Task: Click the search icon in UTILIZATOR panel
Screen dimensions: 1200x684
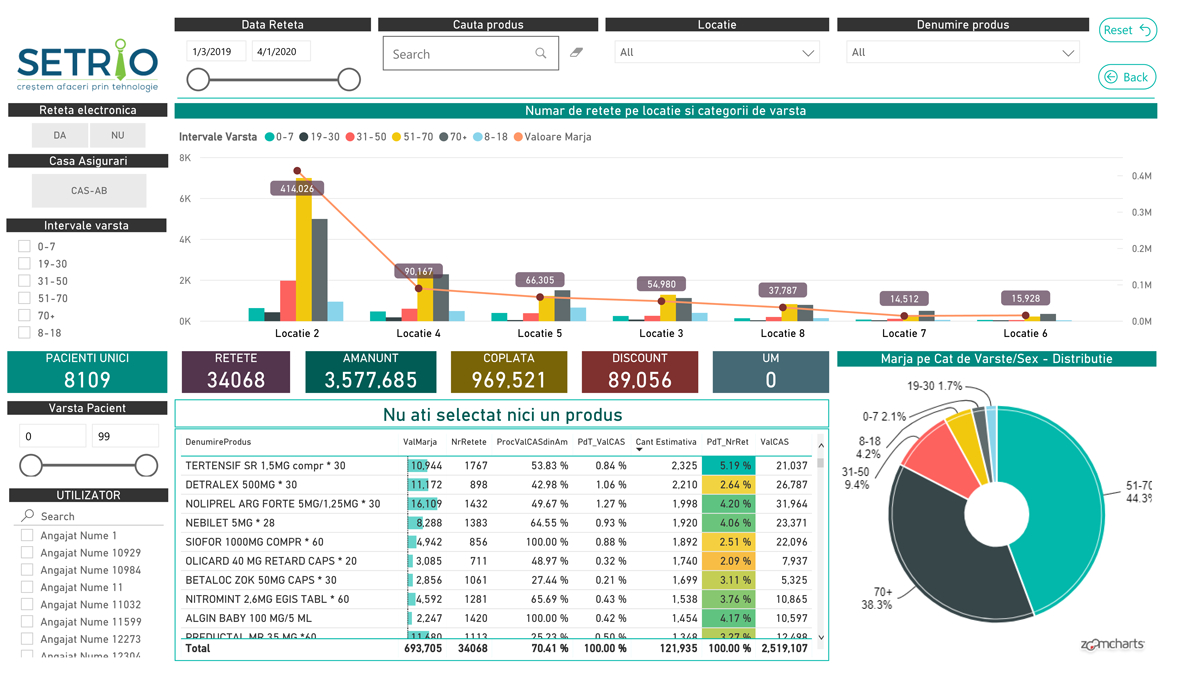Action: coord(28,516)
